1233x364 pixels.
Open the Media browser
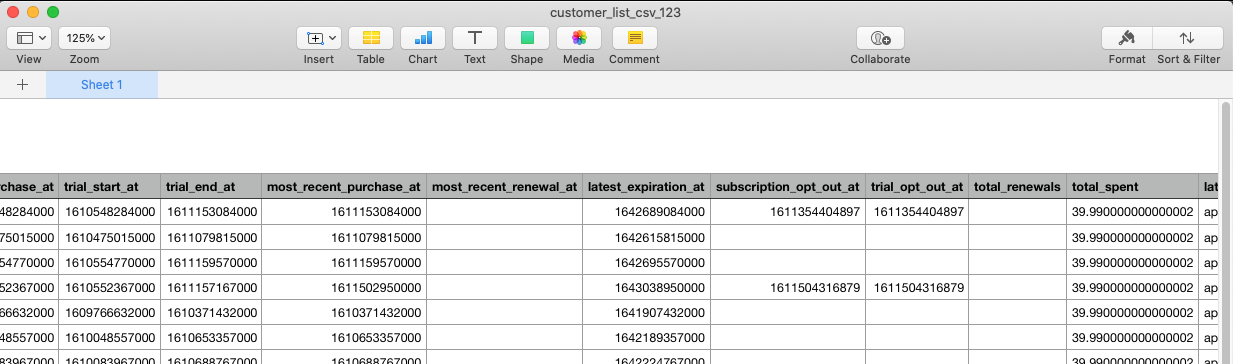click(x=579, y=38)
